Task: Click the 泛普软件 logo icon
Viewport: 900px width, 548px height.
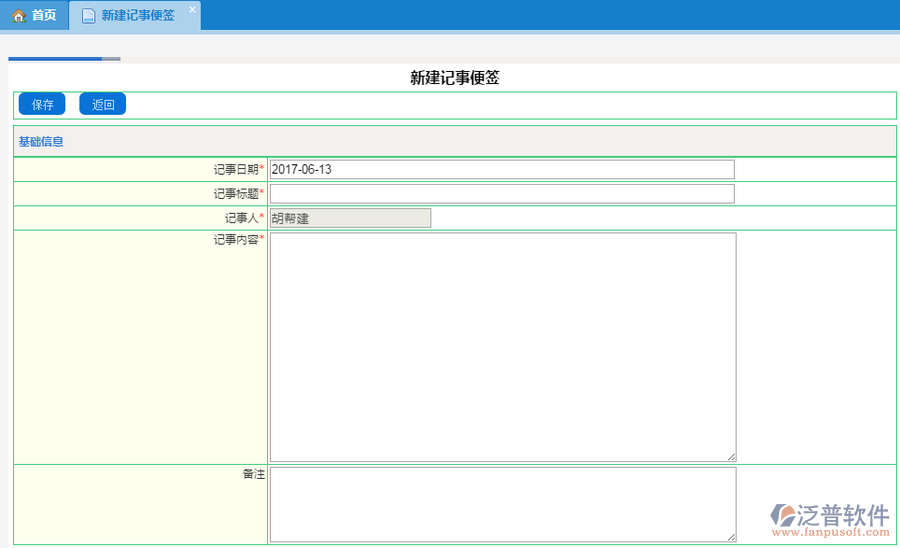Action: click(781, 514)
